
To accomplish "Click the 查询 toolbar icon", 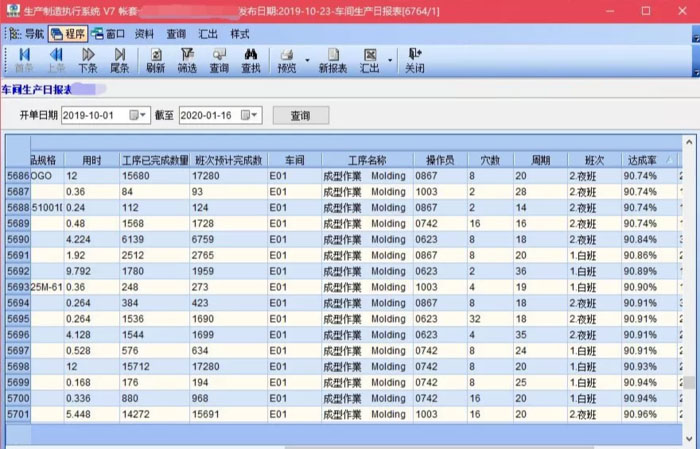I will (x=219, y=60).
